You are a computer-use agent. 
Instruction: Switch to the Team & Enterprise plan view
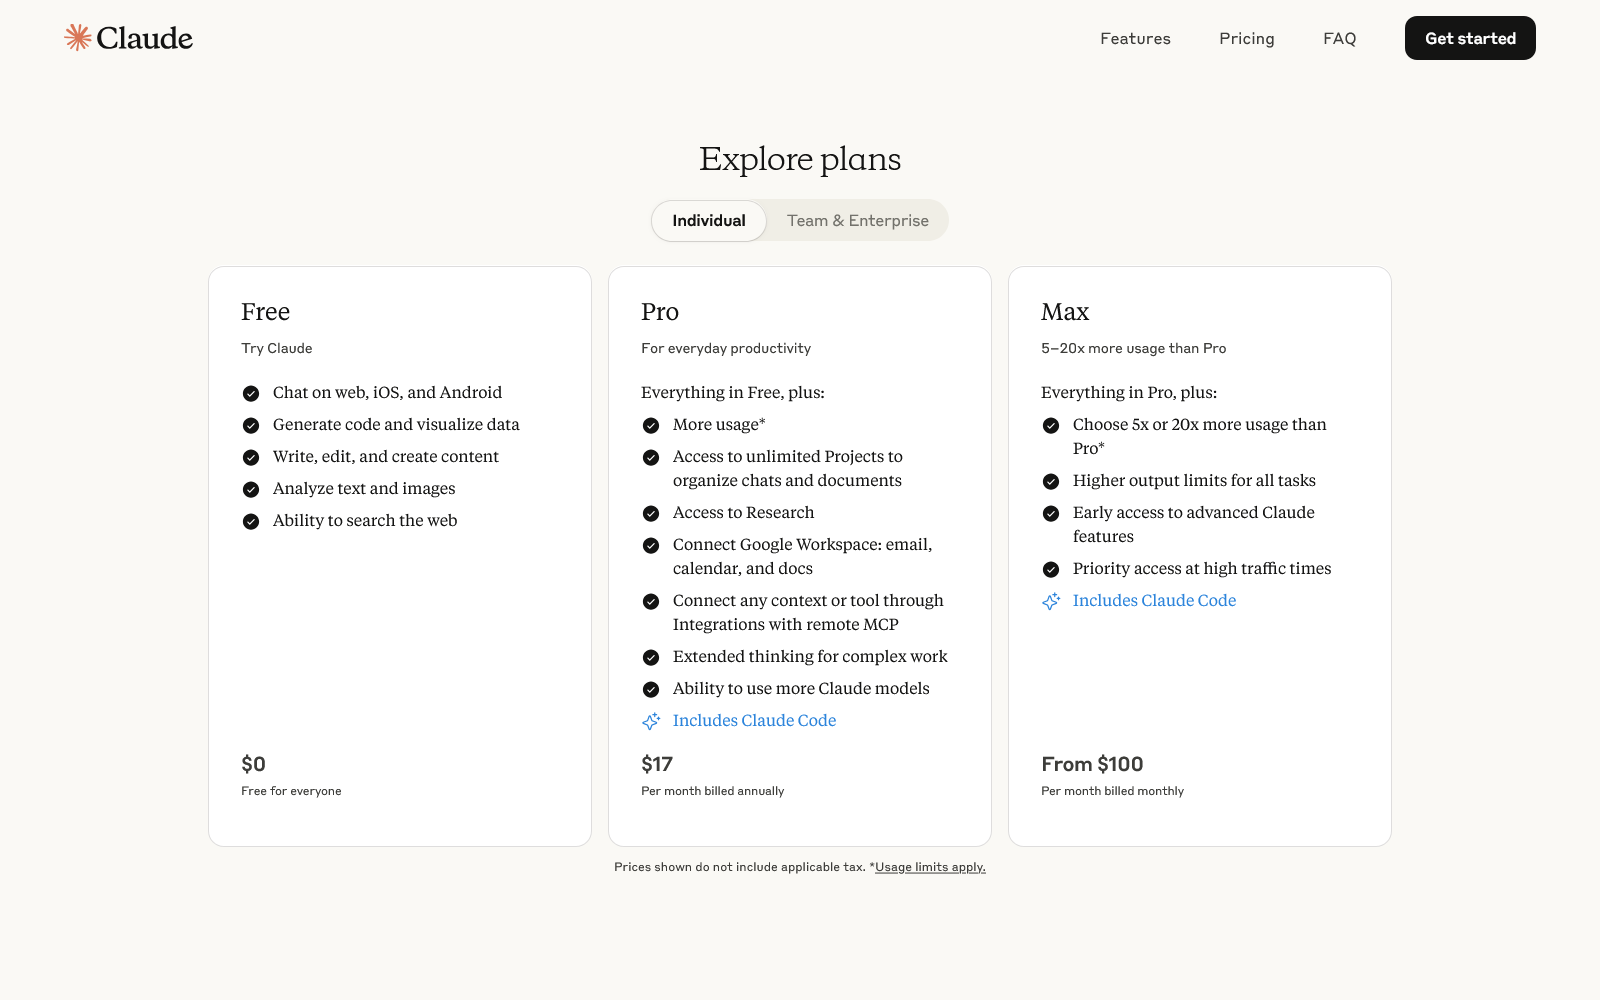tap(857, 220)
